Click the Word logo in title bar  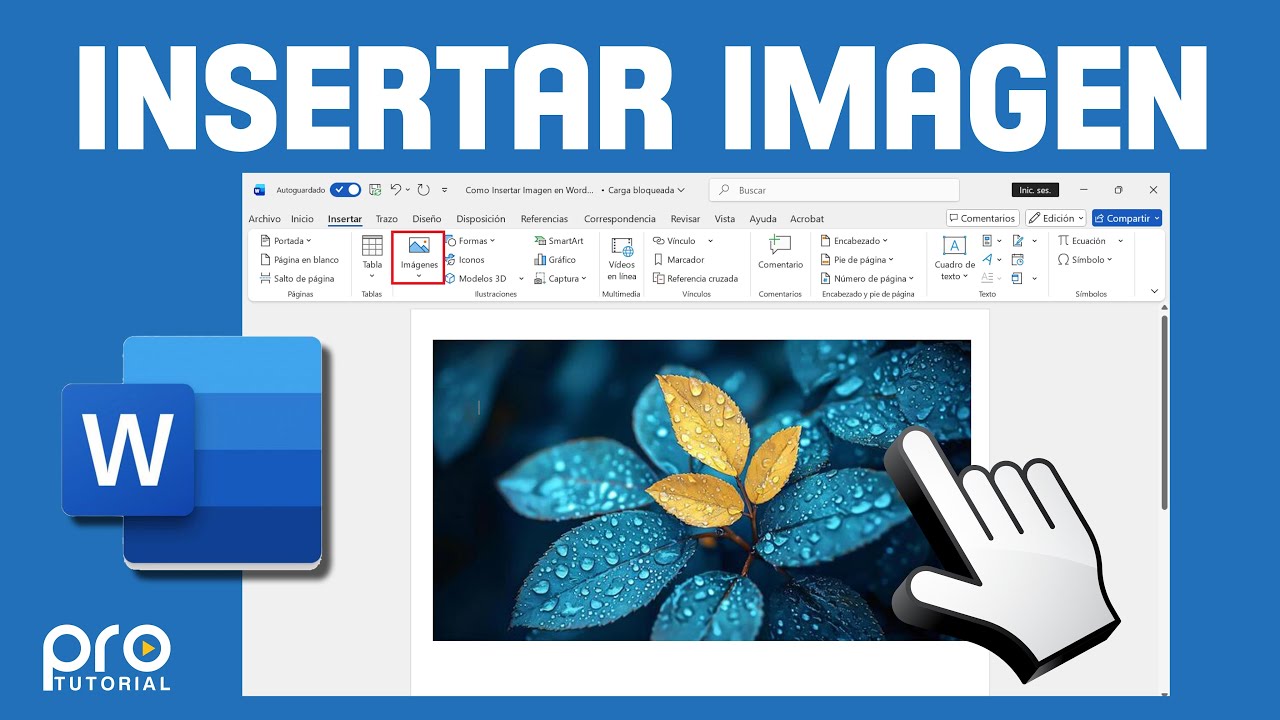point(260,190)
